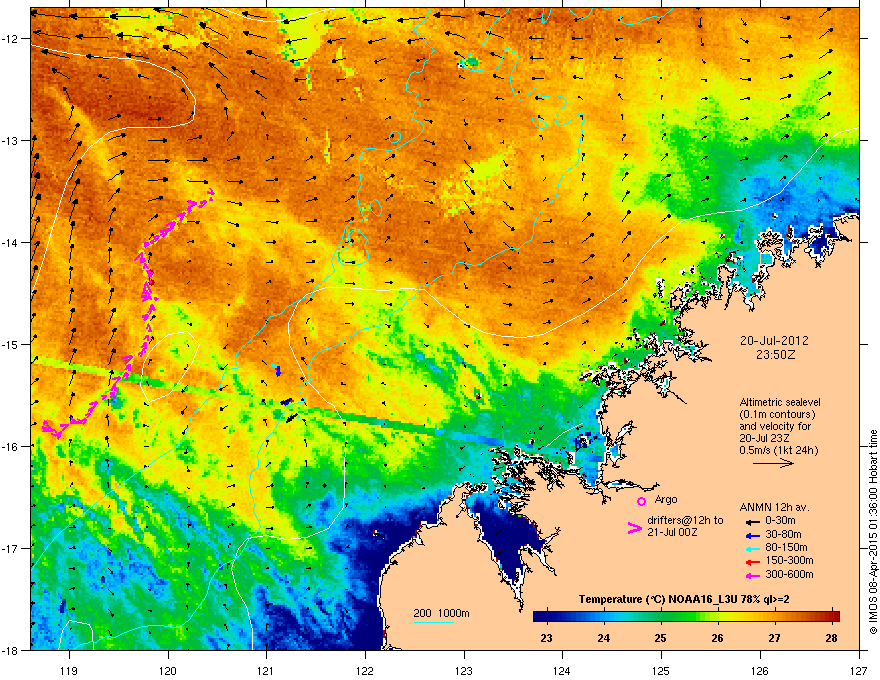Screen dimensions: 880x680
Task: Click the longitude axis label '121'
Action: pos(266,670)
